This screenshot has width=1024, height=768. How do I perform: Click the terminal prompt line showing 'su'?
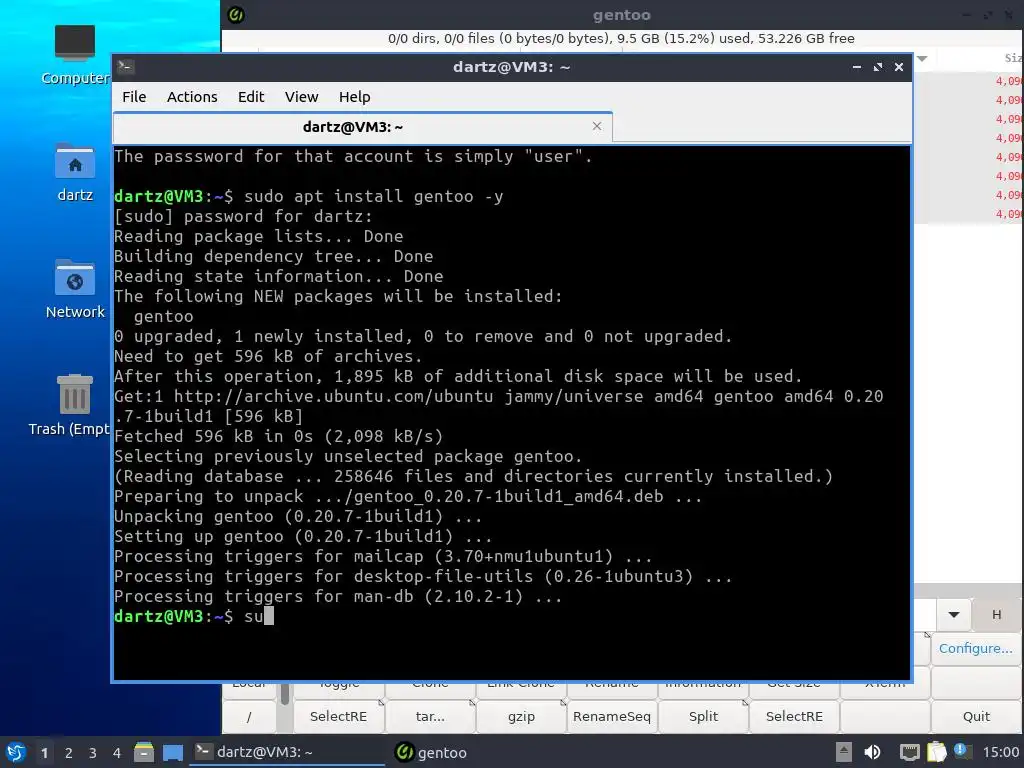click(194, 616)
